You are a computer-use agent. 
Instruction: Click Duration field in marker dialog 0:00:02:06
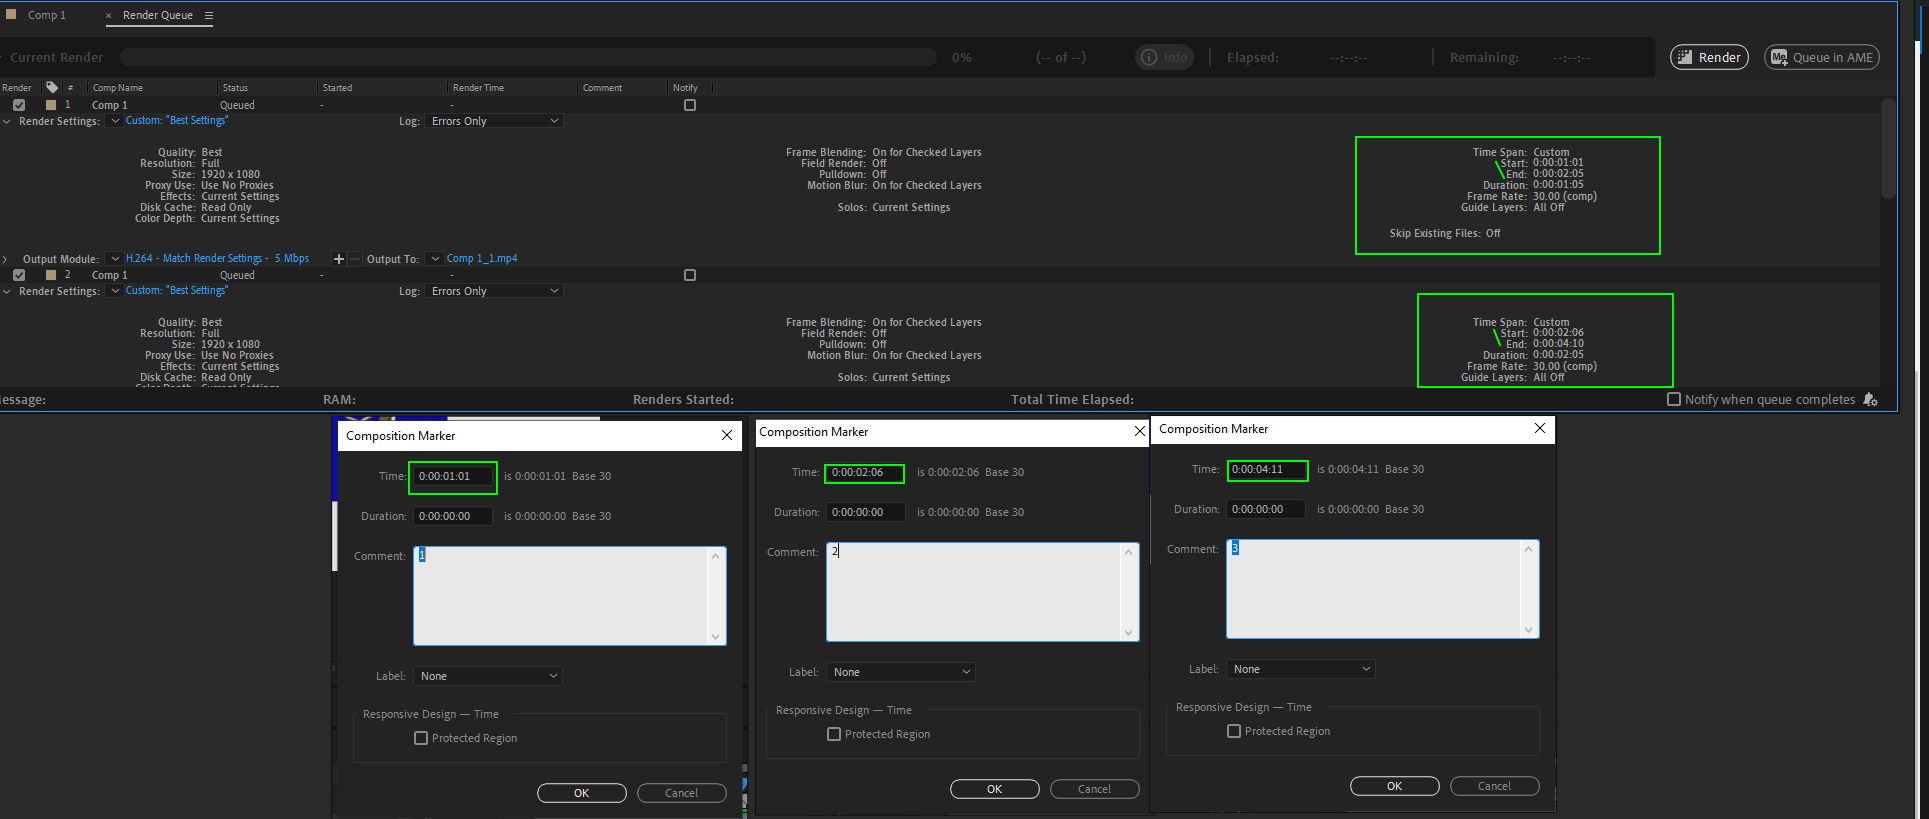tap(866, 512)
